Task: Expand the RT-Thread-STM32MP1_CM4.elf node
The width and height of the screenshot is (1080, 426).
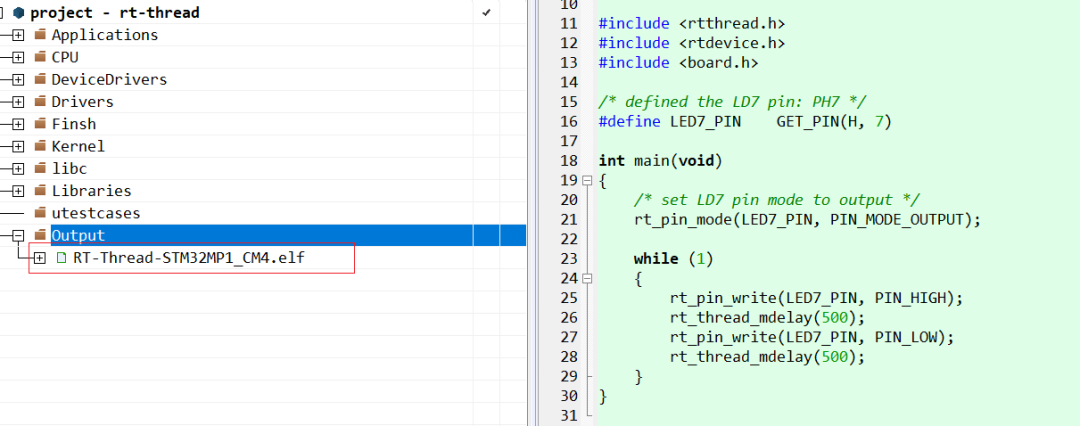Action: tap(40, 258)
